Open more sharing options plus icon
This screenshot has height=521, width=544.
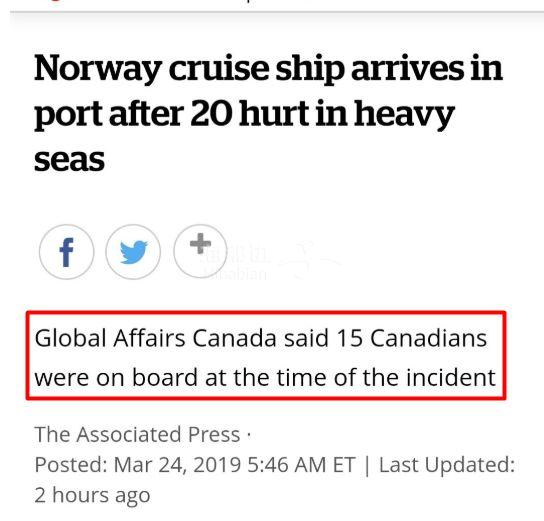pyautogui.click(x=200, y=250)
